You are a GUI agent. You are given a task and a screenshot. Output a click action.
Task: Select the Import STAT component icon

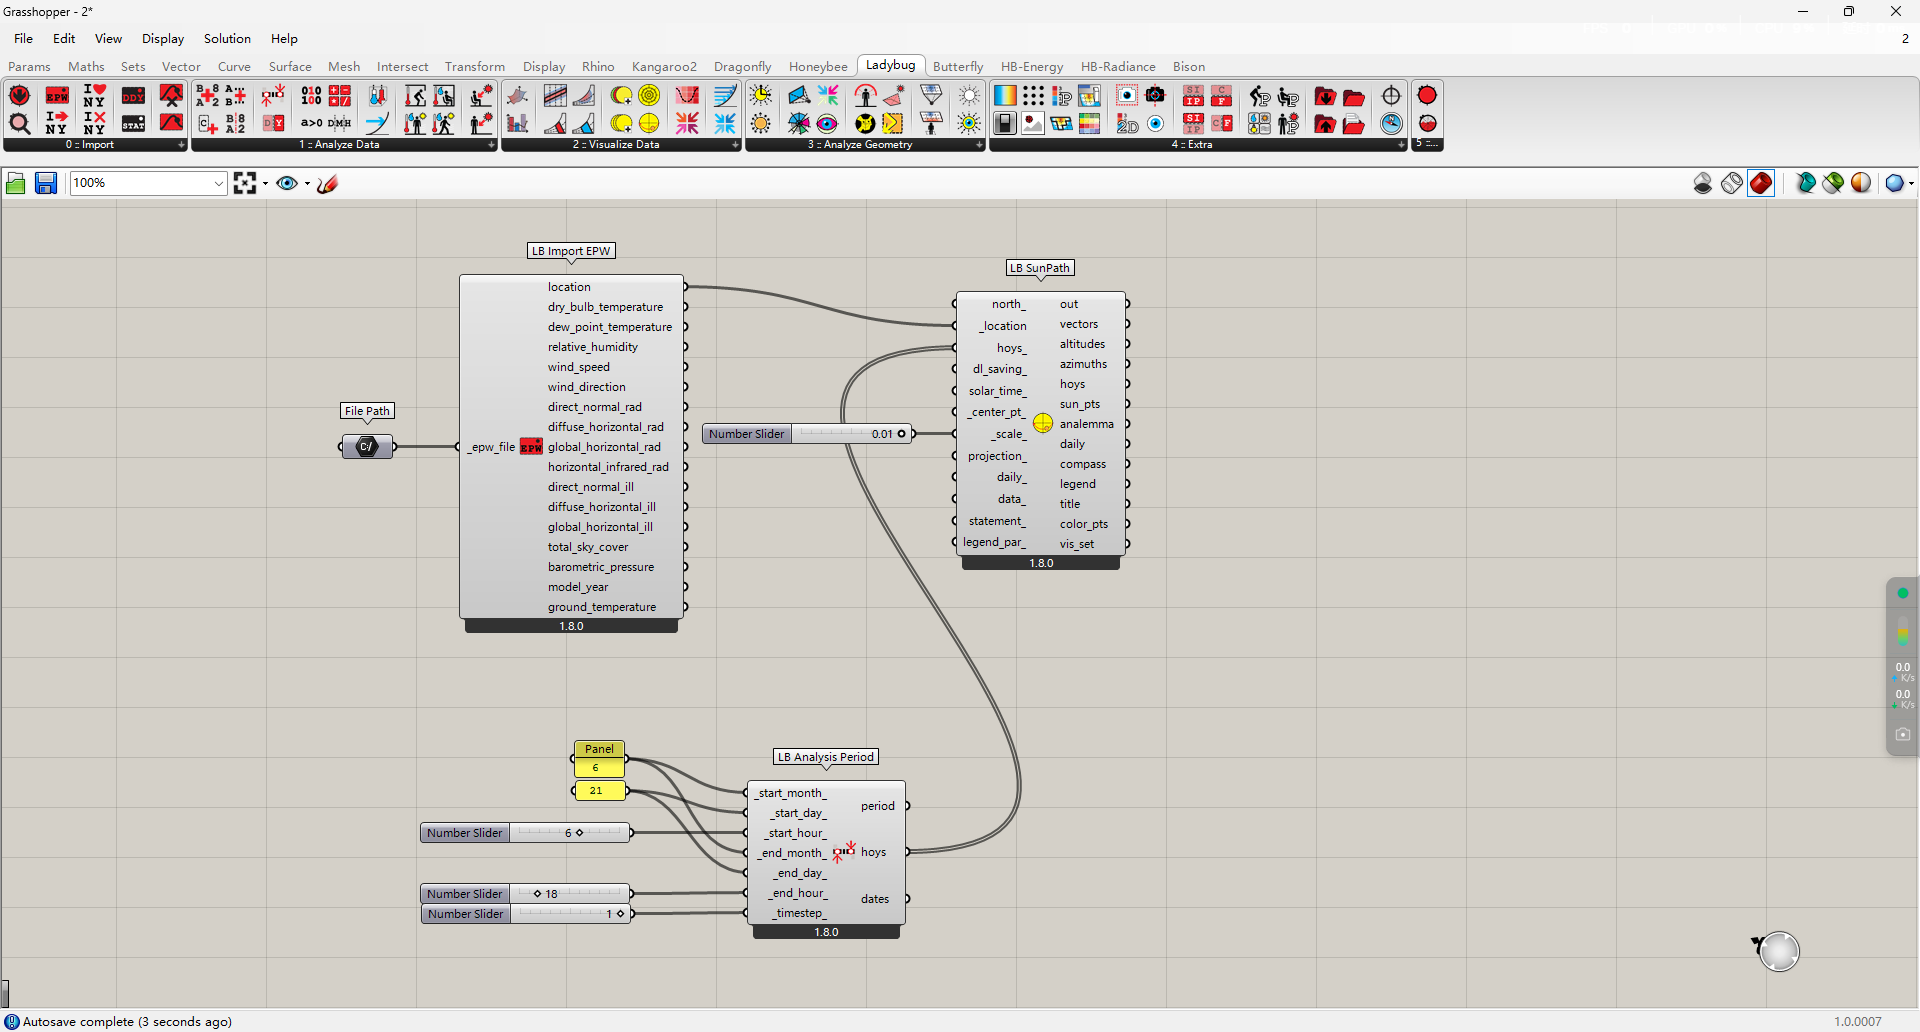click(133, 124)
